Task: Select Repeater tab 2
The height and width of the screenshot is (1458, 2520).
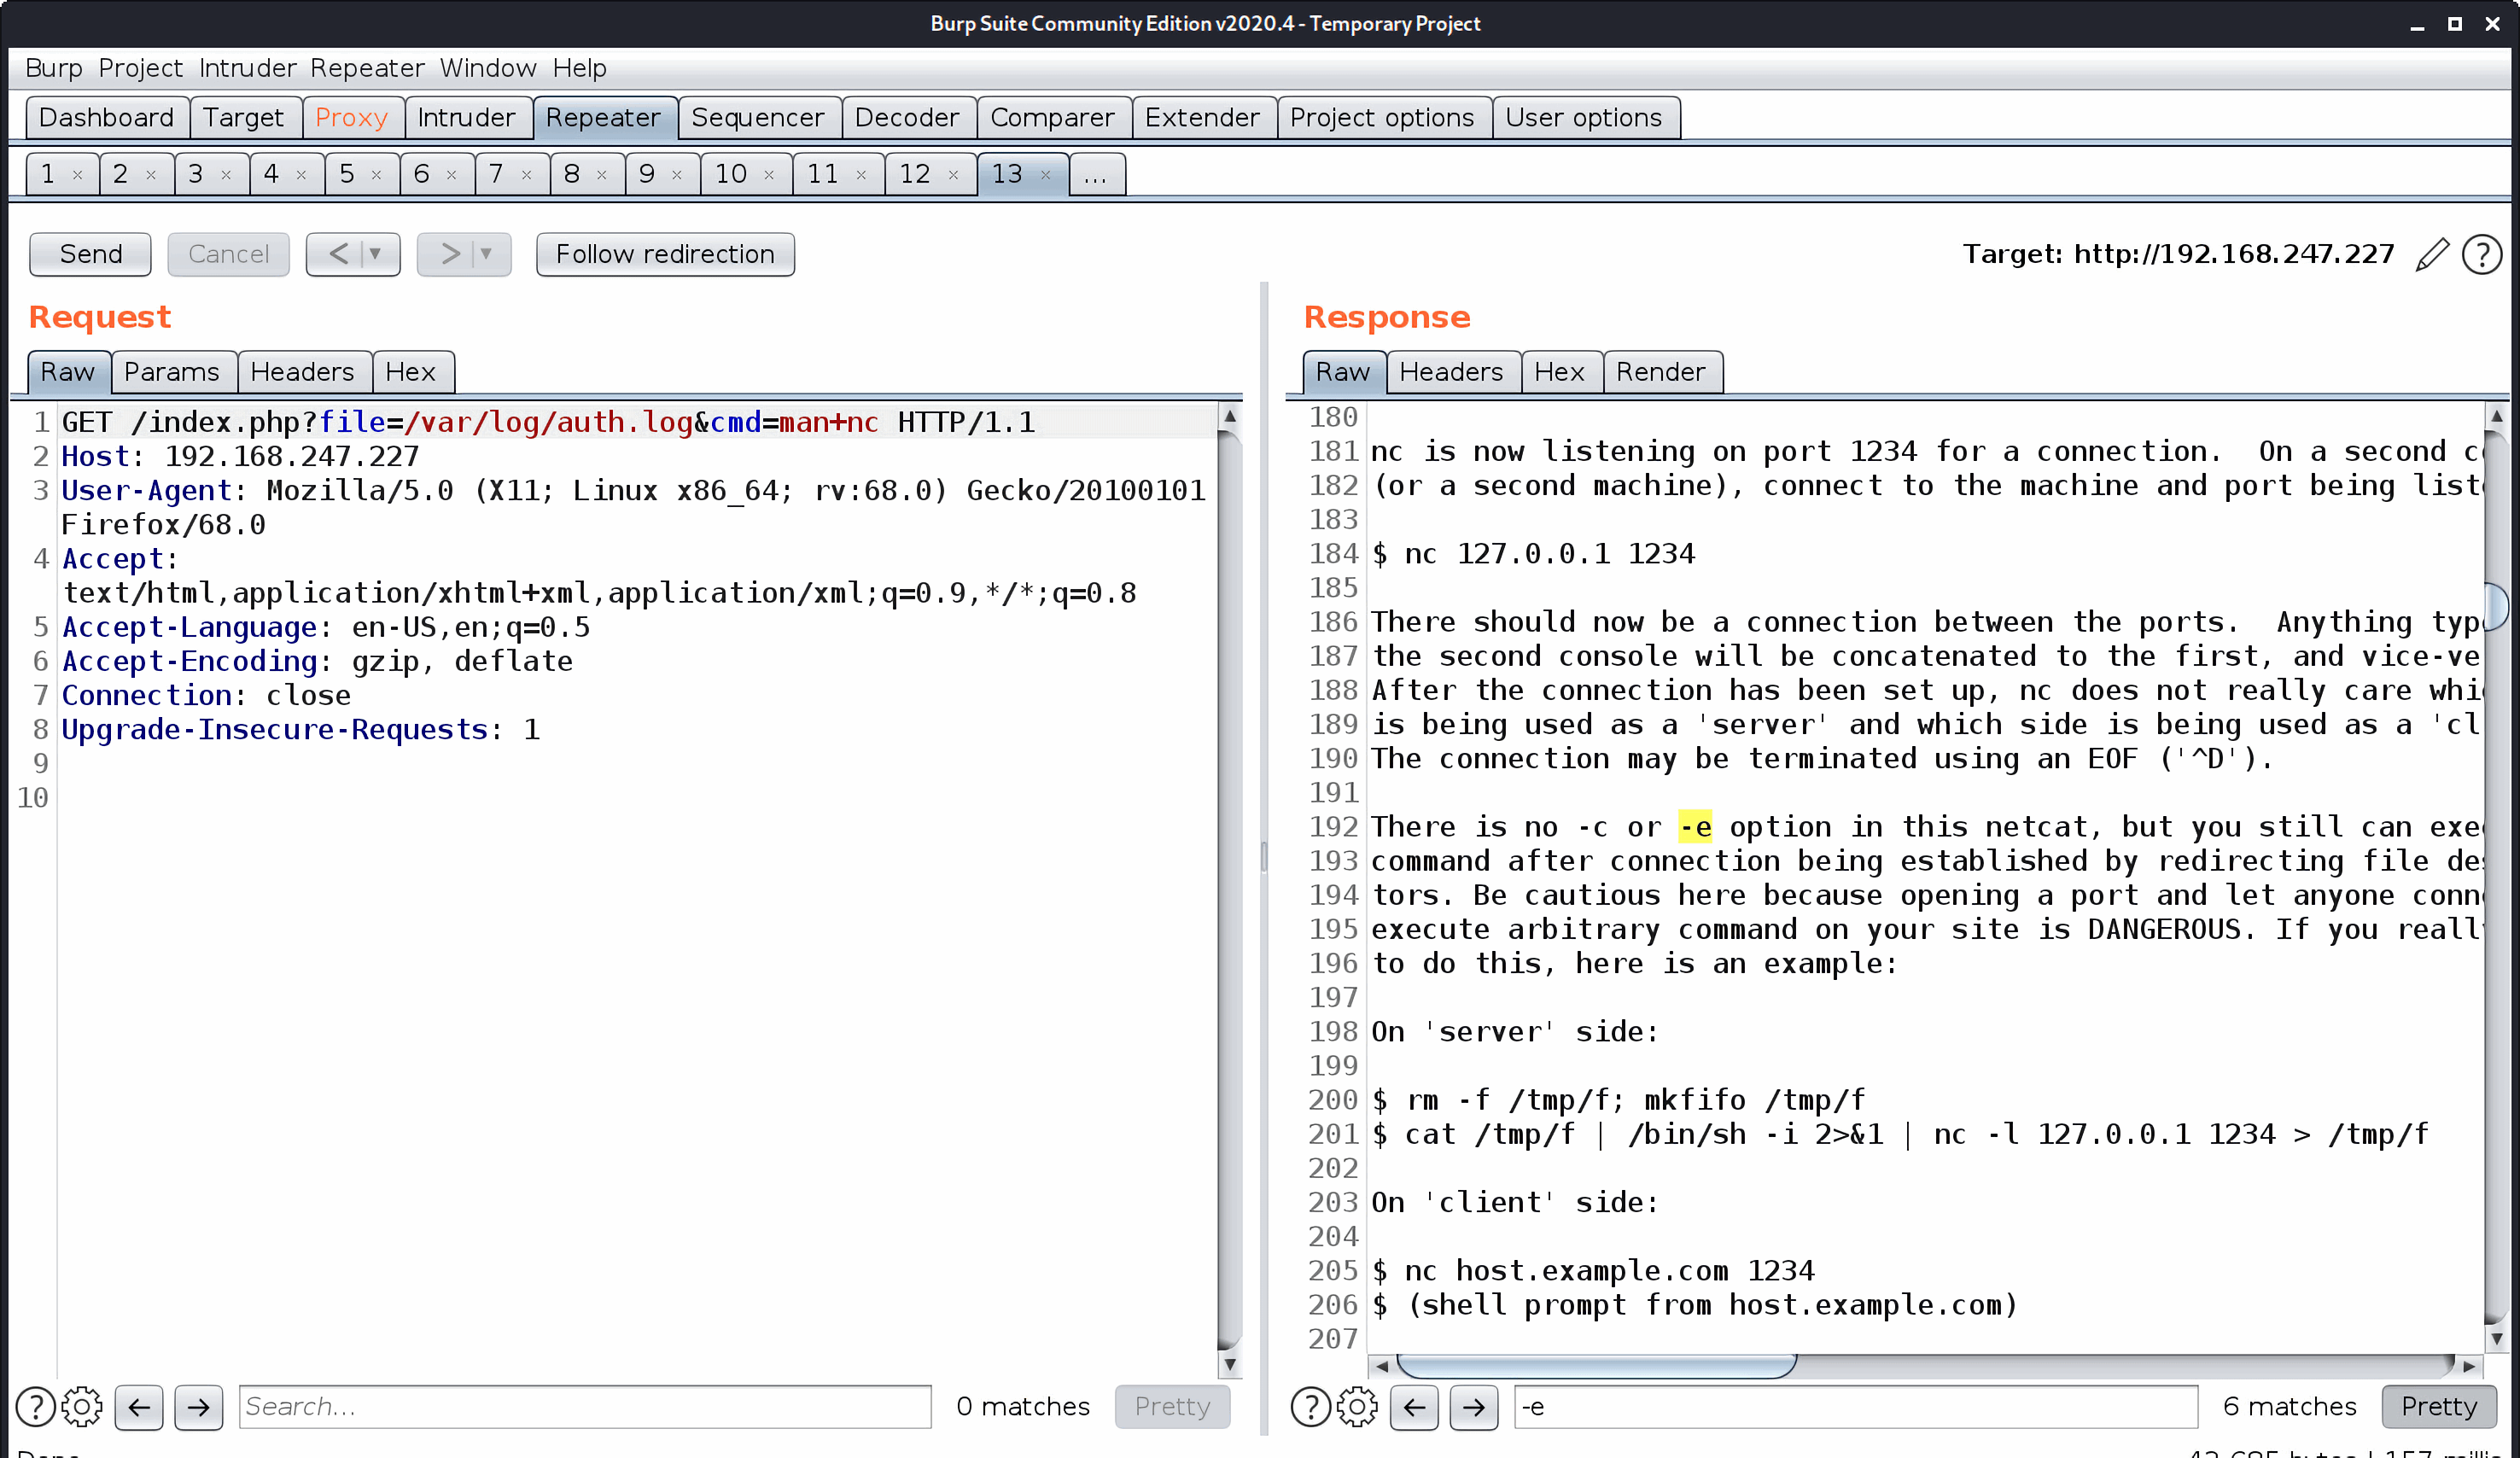Action: pos(120,175)
